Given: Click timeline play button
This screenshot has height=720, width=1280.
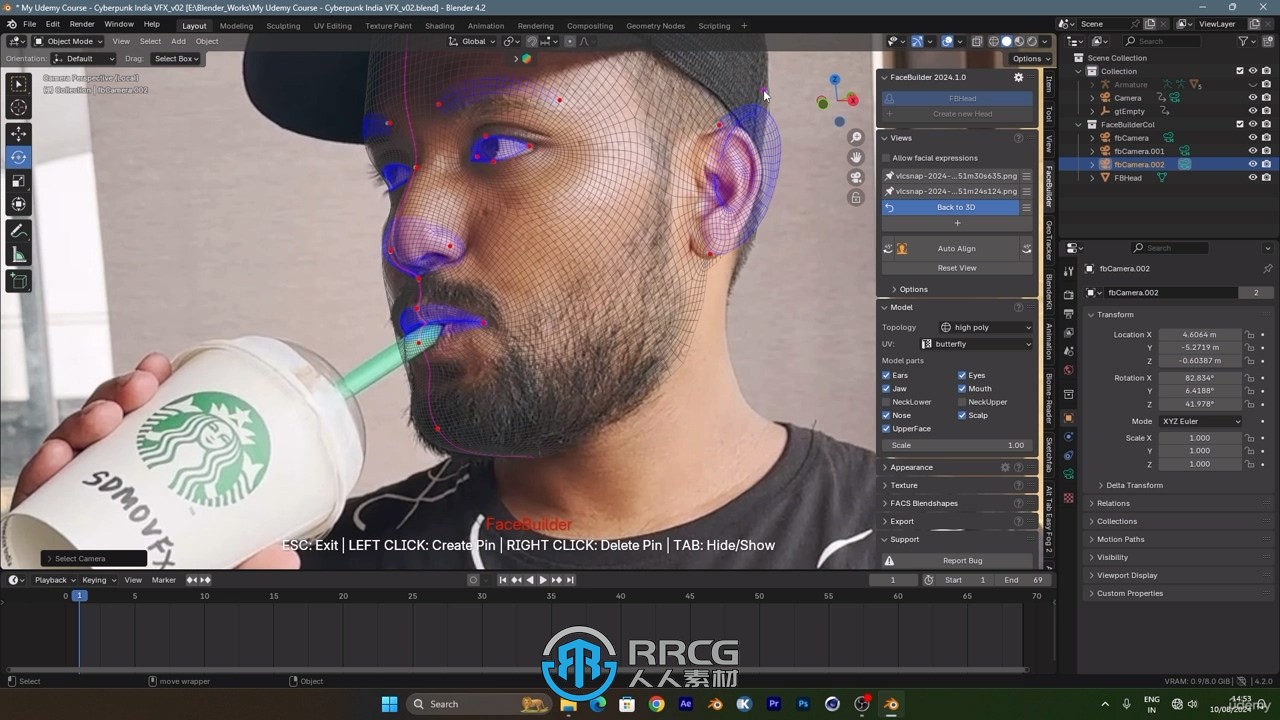Looking at the screenshot, I should tap(543, 580).
